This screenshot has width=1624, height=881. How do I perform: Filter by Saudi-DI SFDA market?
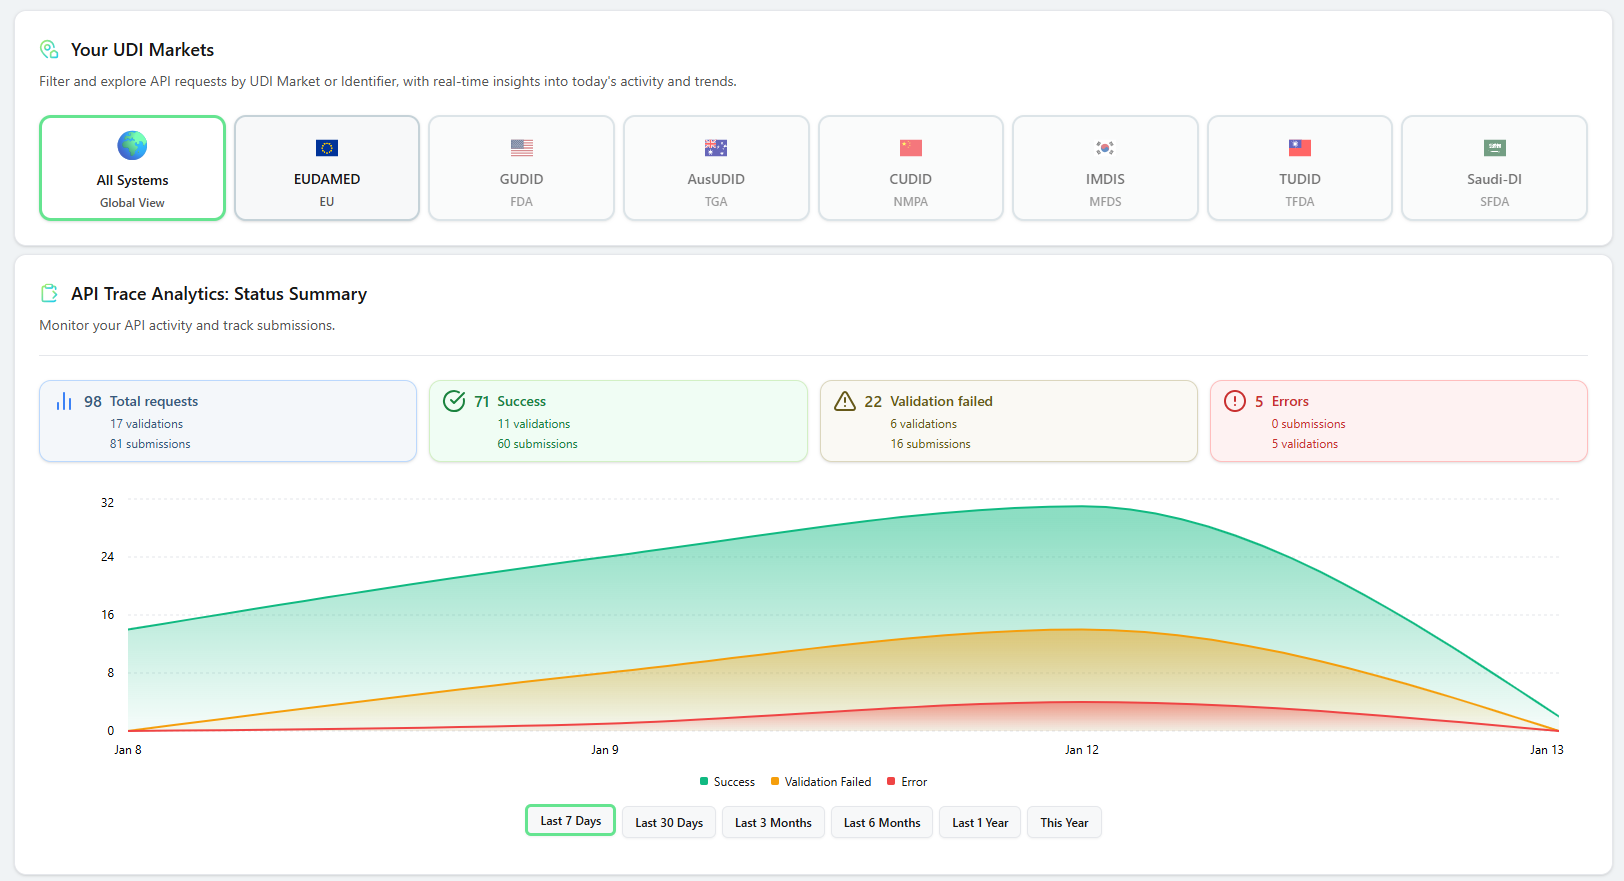coord(1495,168)
